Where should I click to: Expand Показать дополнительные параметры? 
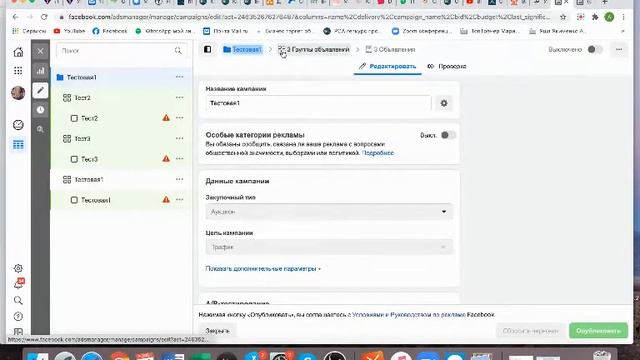click(x=263, y=269)
